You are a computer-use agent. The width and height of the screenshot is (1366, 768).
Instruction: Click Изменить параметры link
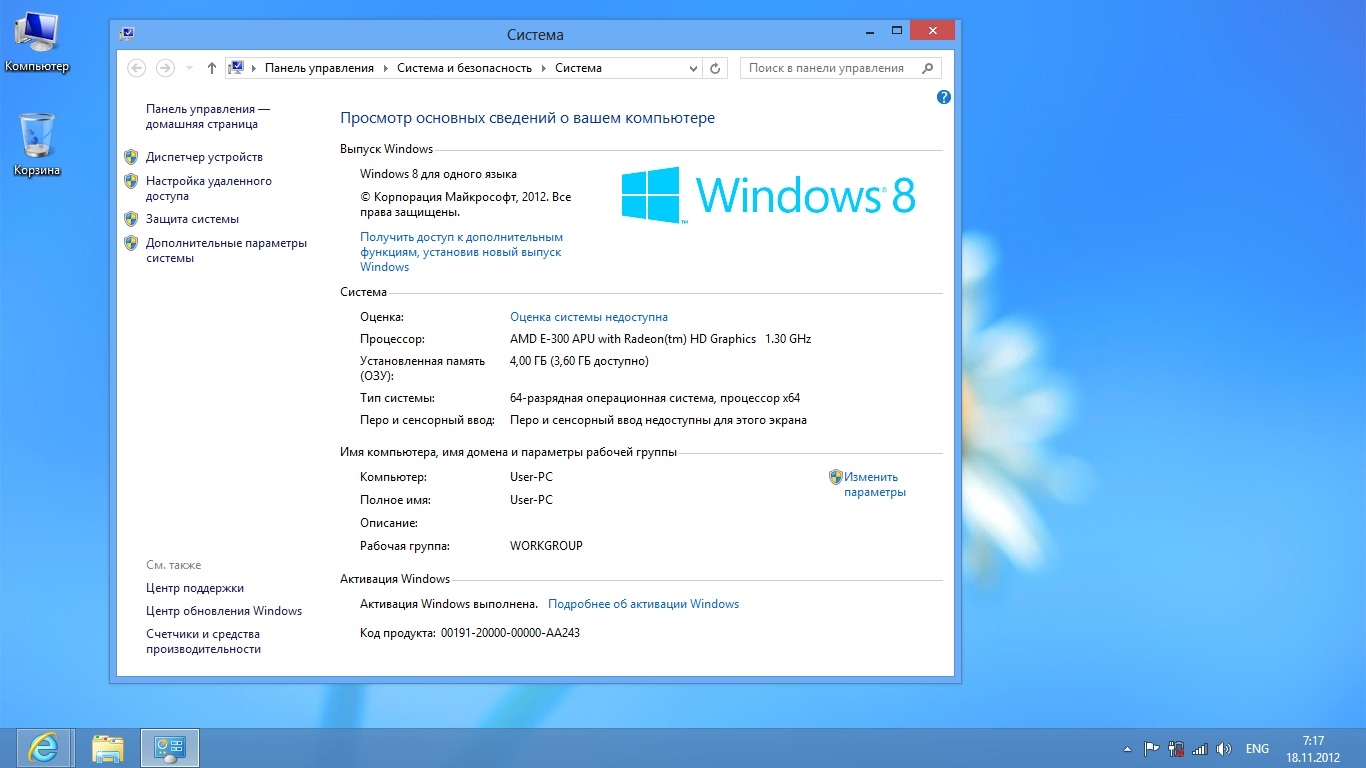874,484
